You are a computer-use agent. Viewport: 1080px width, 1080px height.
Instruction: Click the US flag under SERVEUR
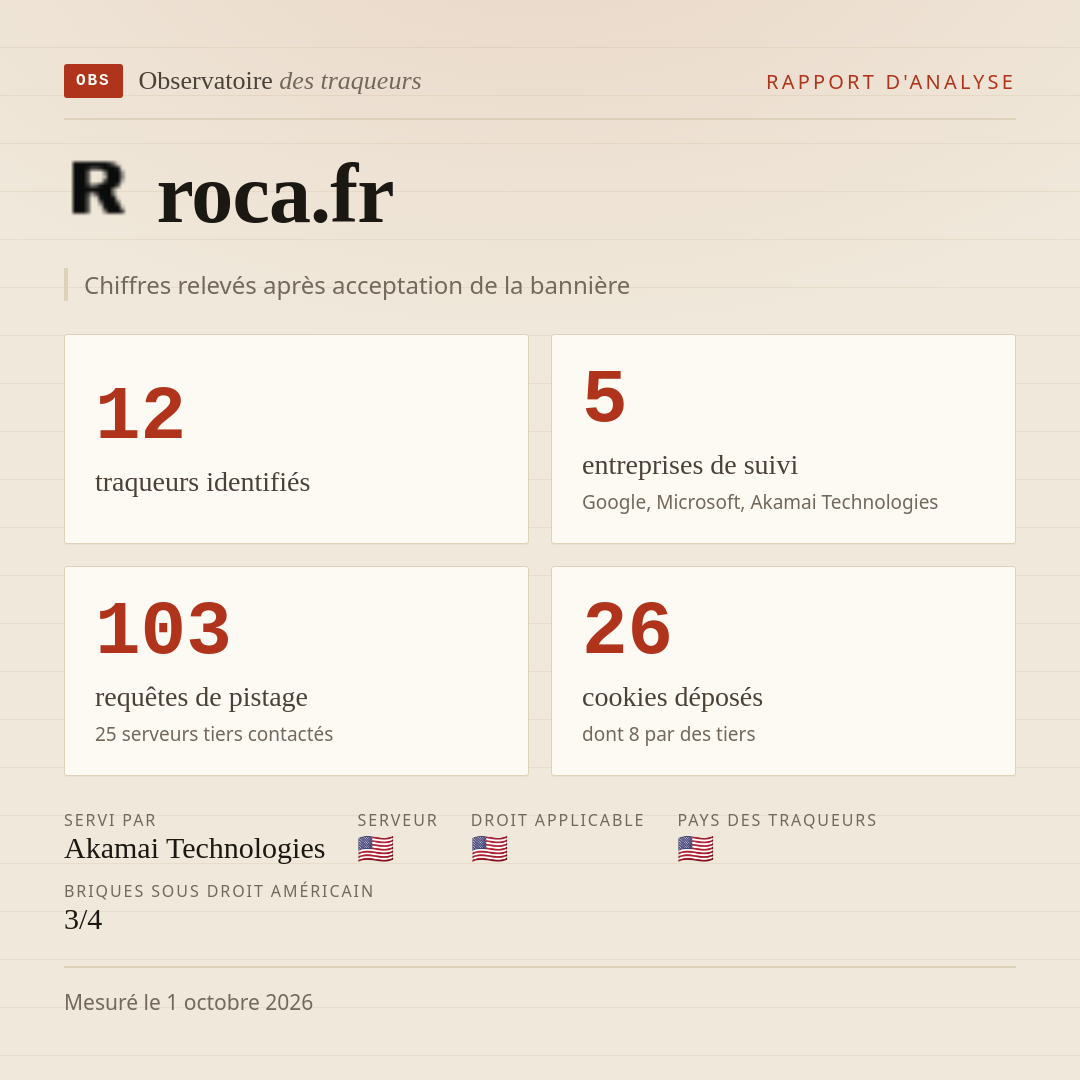click(x=375, y=849)
